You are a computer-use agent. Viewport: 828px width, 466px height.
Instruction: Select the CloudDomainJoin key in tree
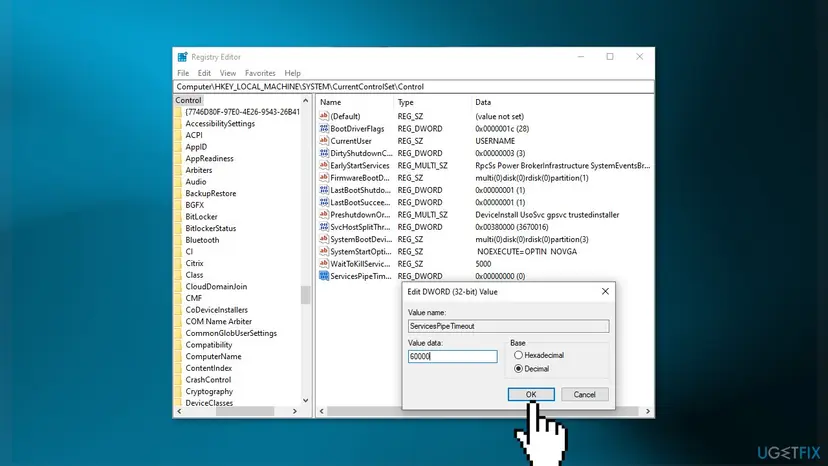point(216,286)
